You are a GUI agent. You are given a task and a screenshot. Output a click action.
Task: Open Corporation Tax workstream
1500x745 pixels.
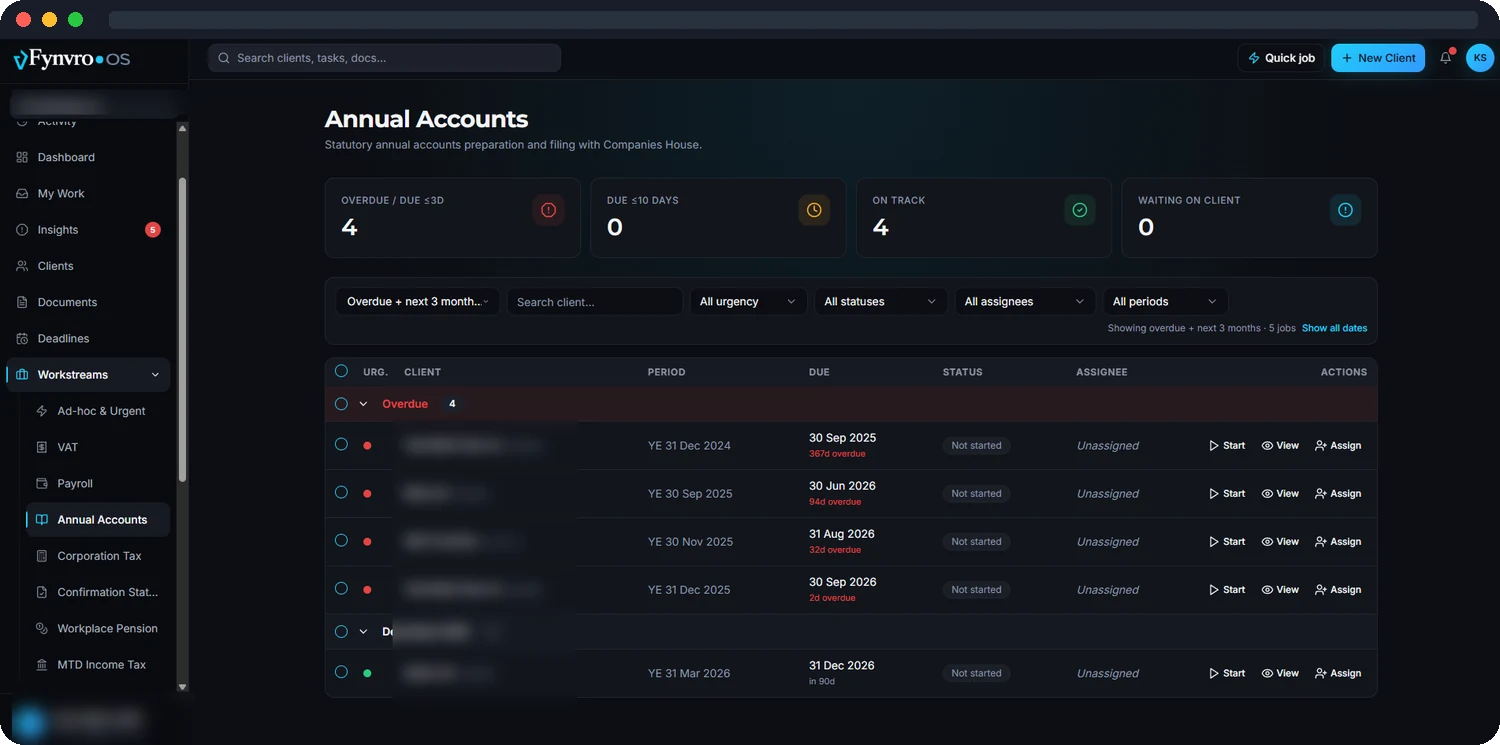[x=98, y=556]
